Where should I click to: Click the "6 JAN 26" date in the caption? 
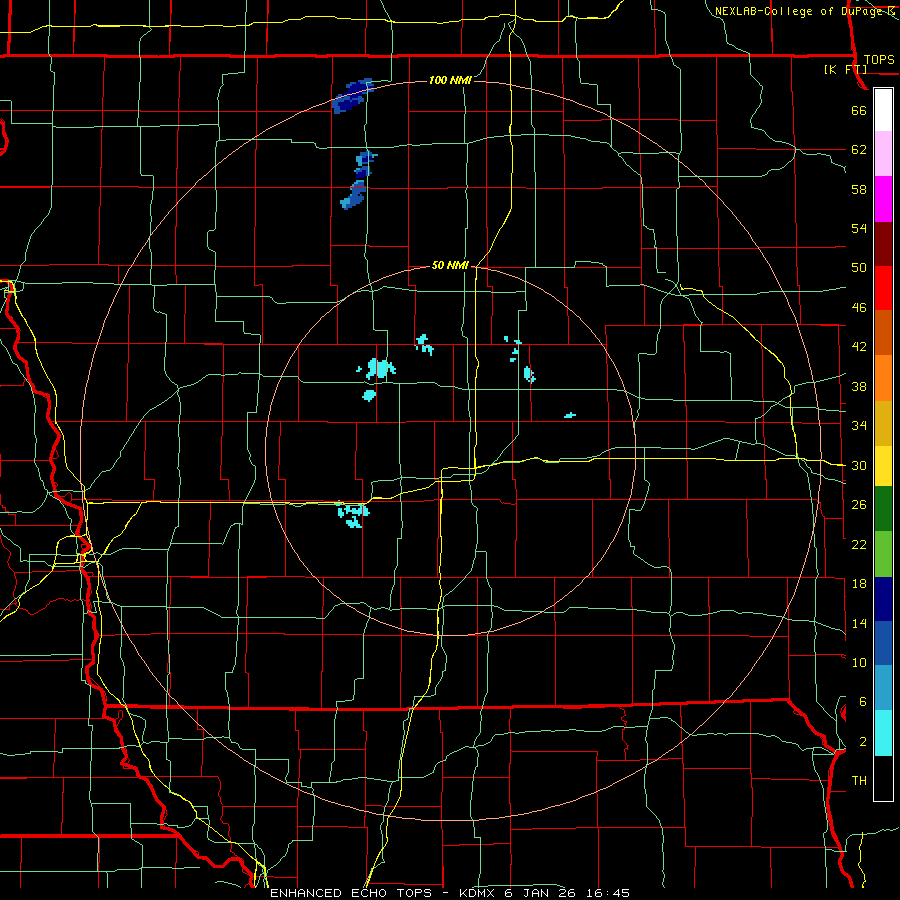tap(541, 893)
